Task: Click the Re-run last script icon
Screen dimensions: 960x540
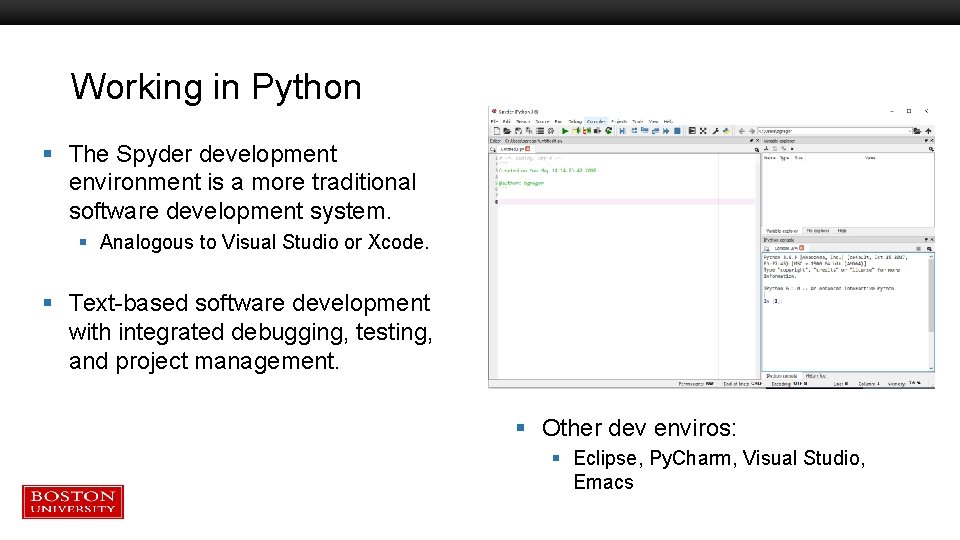Action: click(609, 130)
